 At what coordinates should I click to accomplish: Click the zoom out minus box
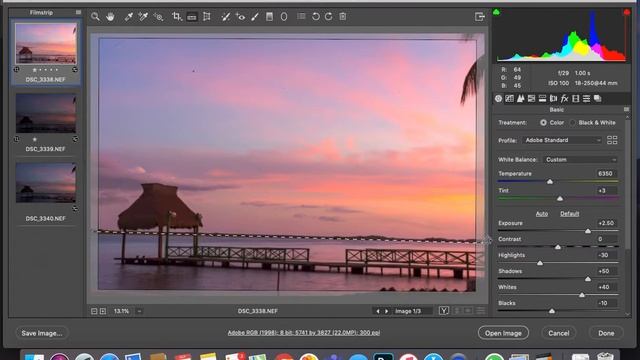click(x=94, y=311)
